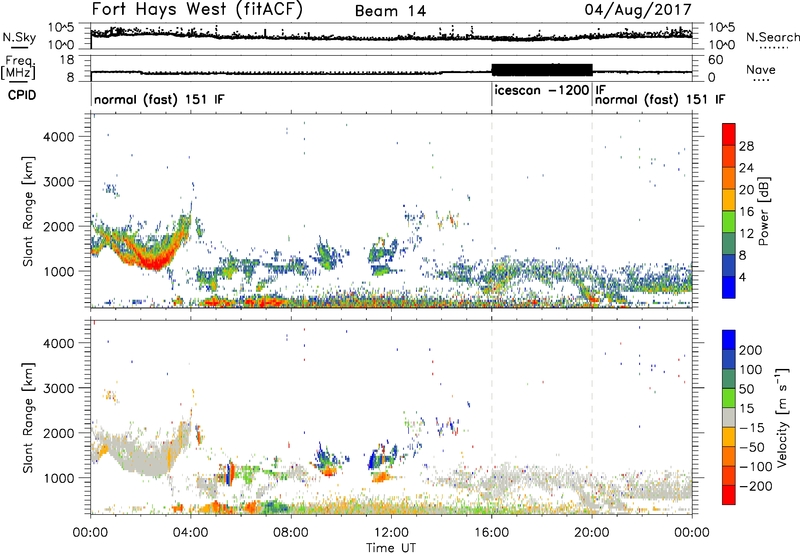This screenshot has width=800, height=554.
Task: Click the '04:00' time tick label
Action: tap(191, 533)
